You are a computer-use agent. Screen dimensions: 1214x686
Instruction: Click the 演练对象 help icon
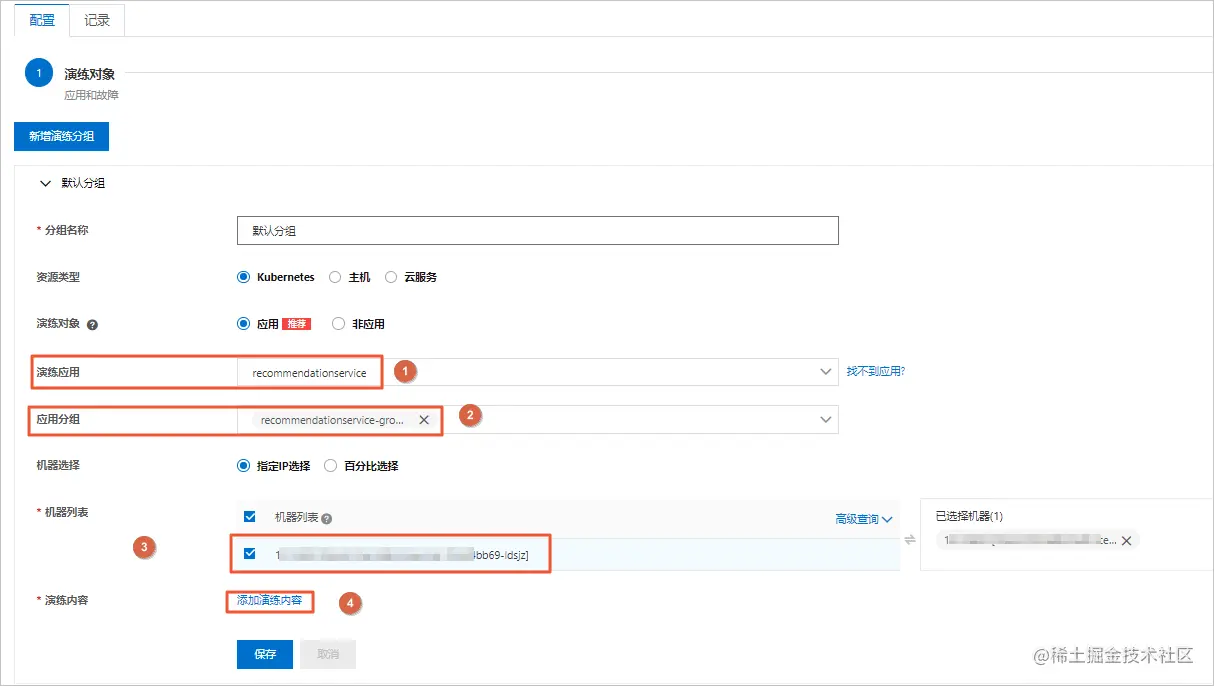click(x=92, y=325)
